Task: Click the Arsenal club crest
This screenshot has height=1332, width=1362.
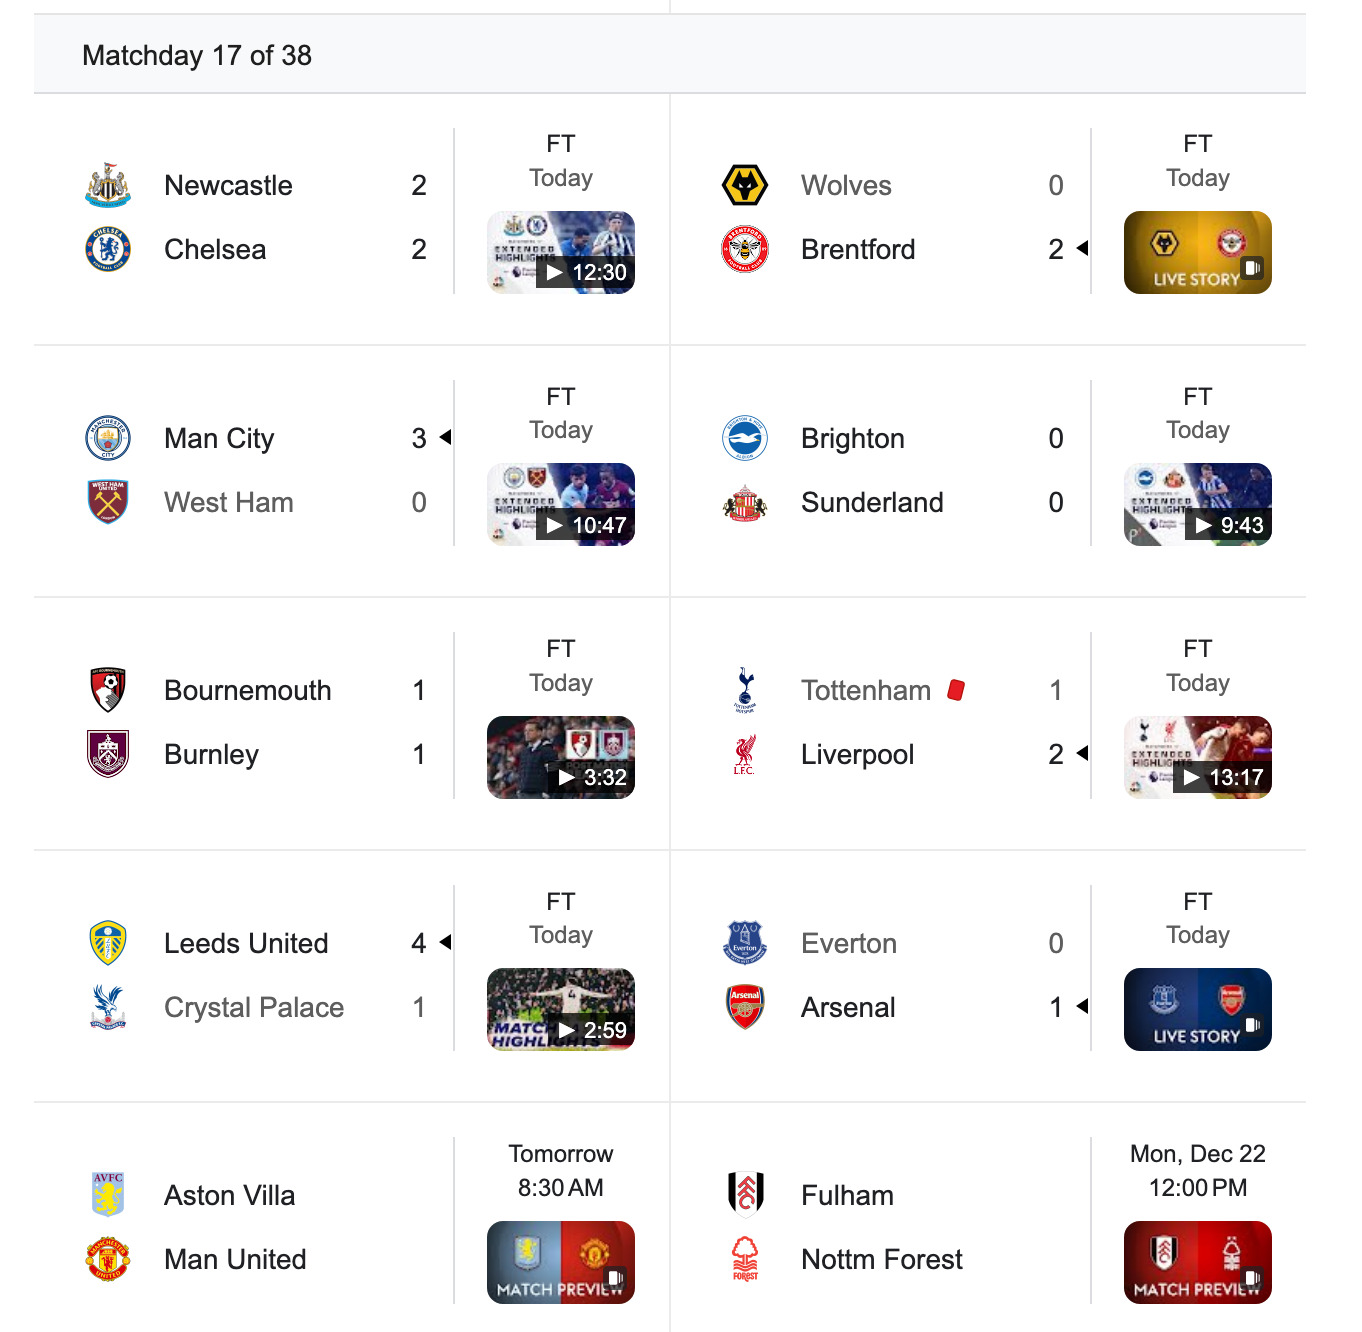Action: click(x=745, y=1007)
